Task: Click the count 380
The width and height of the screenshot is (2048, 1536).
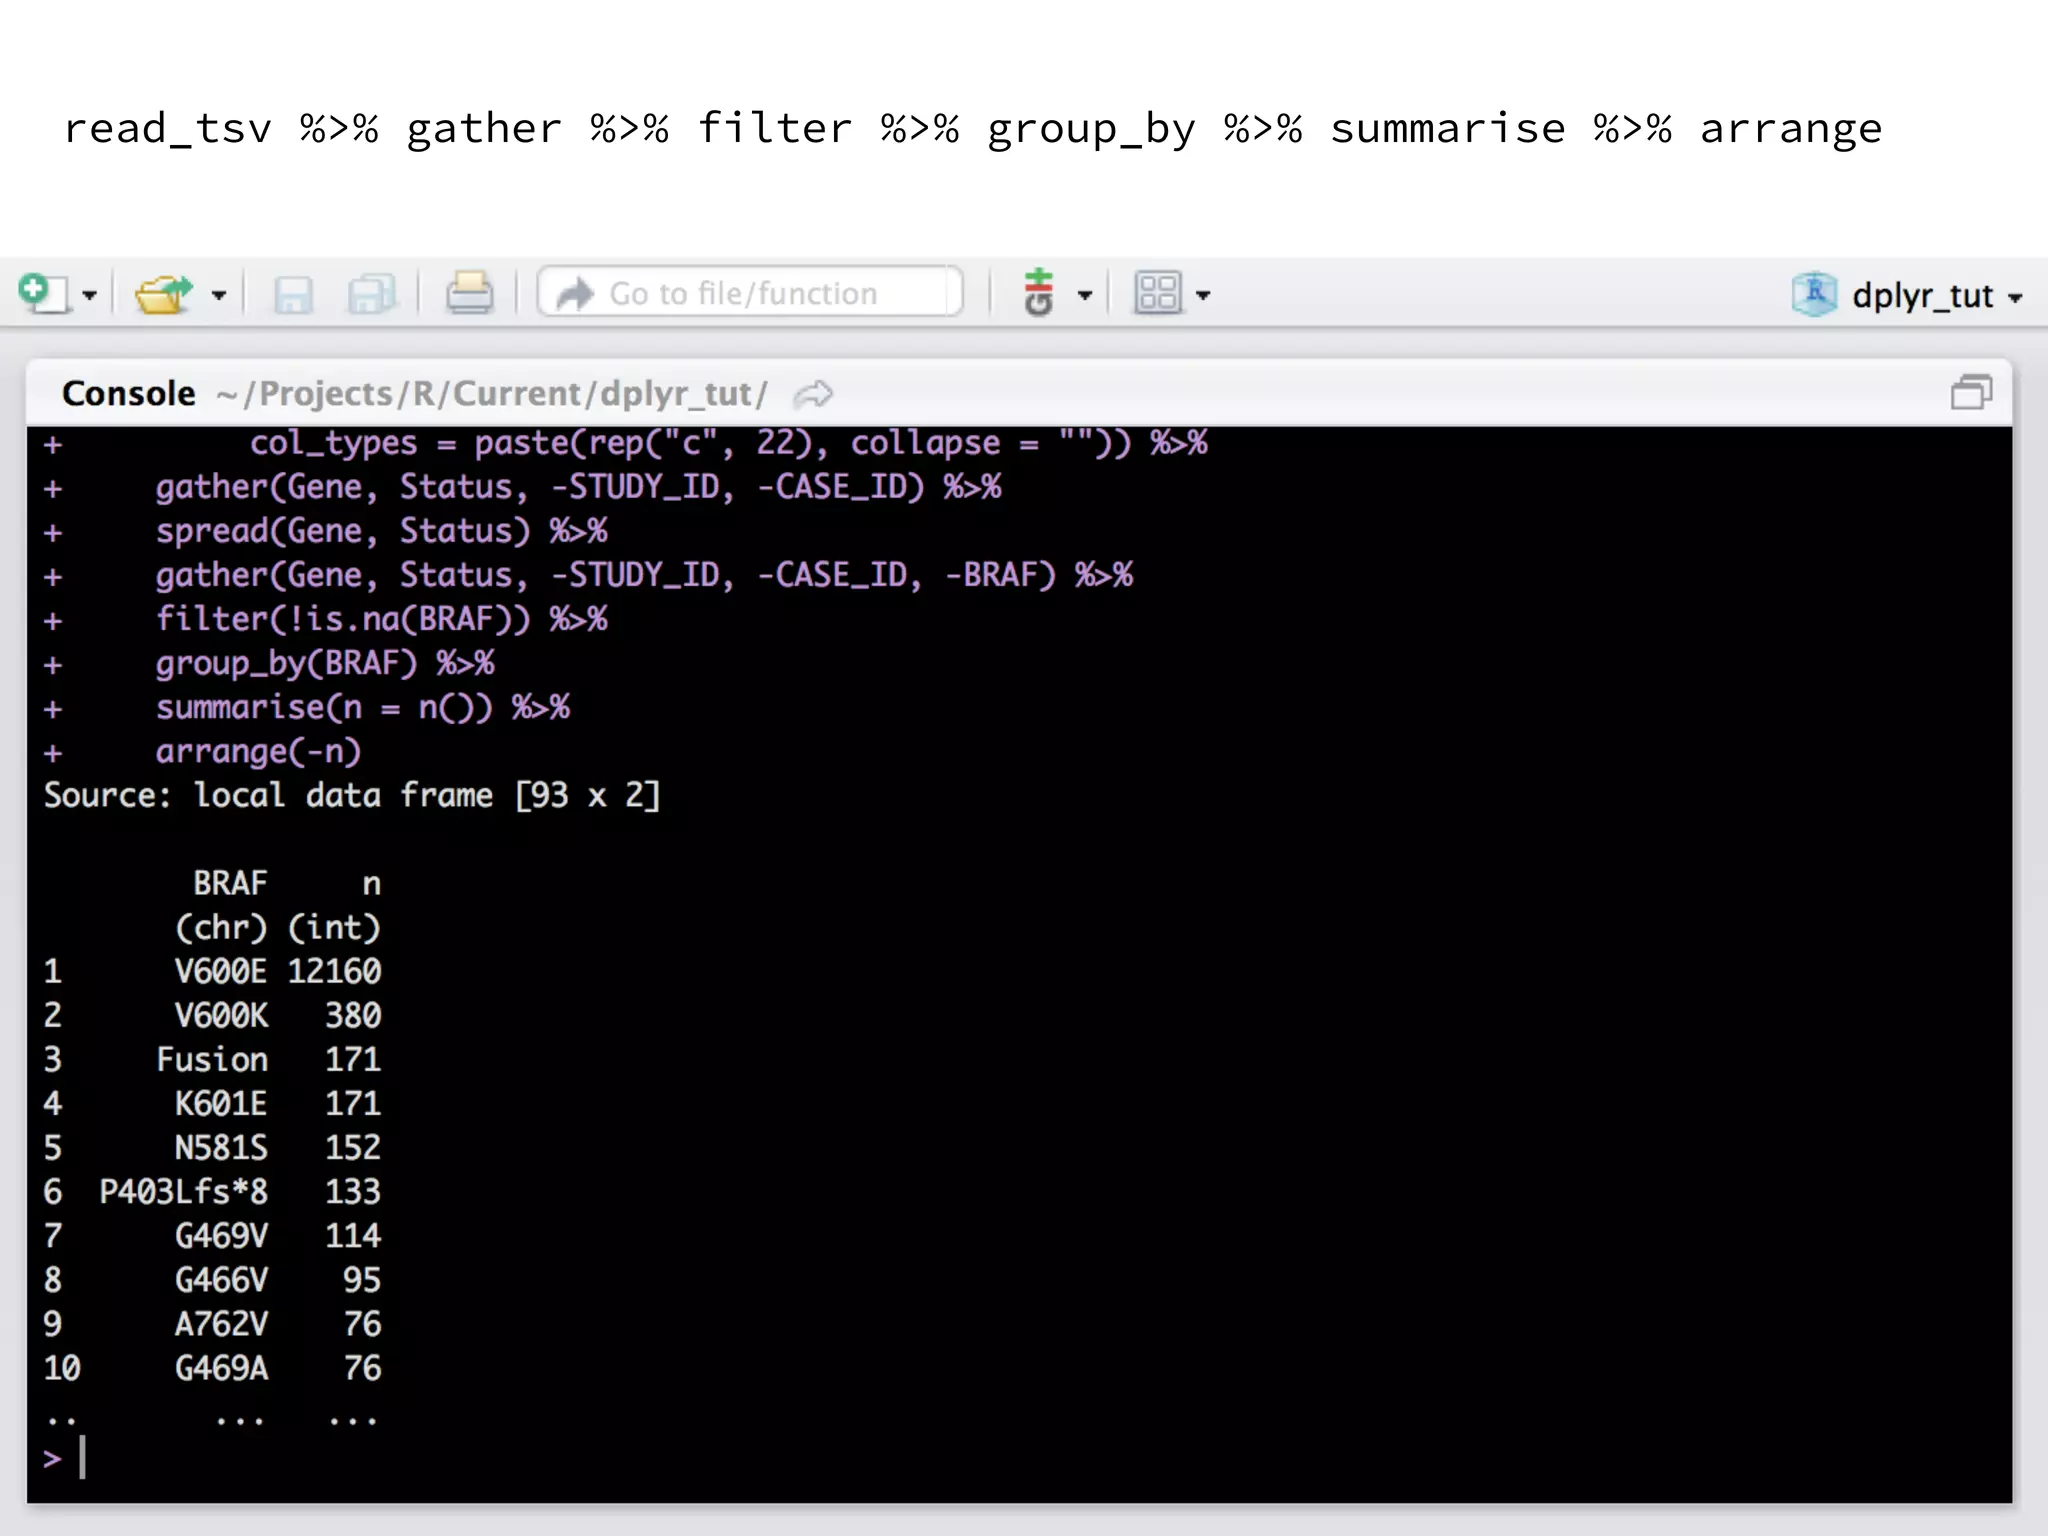Action: (353, 1015)
